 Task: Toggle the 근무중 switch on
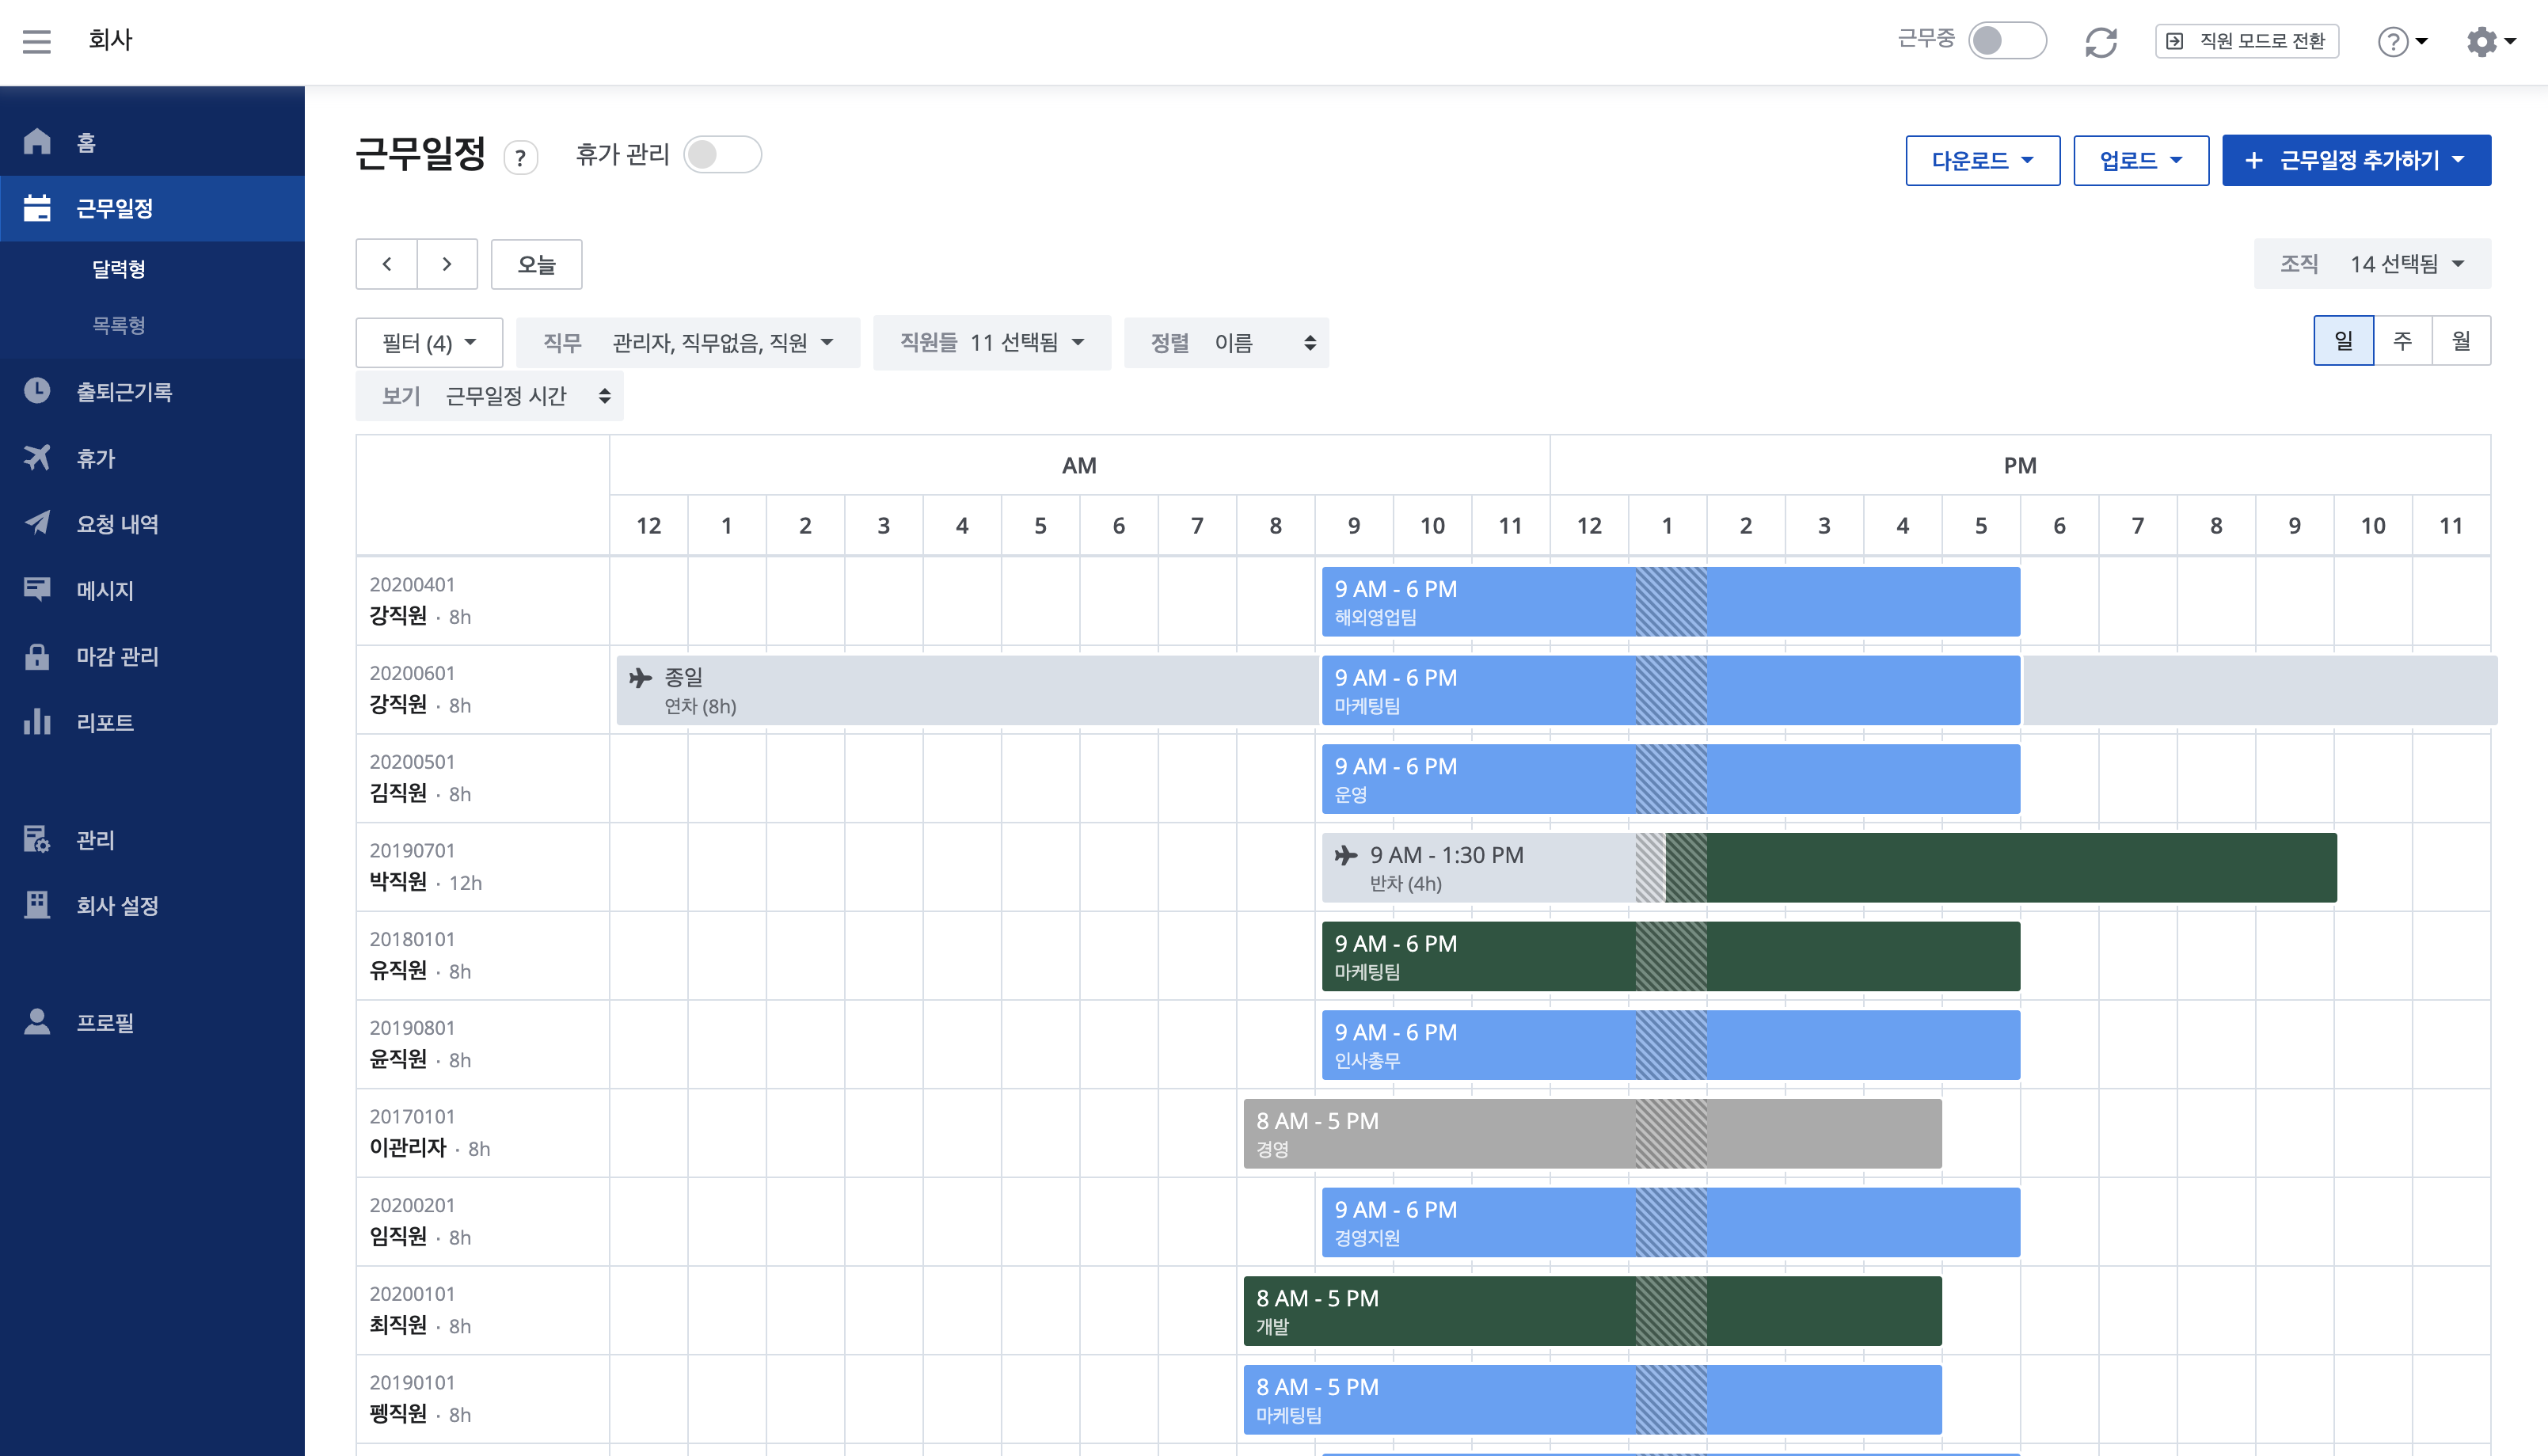tap(2006, 42)
